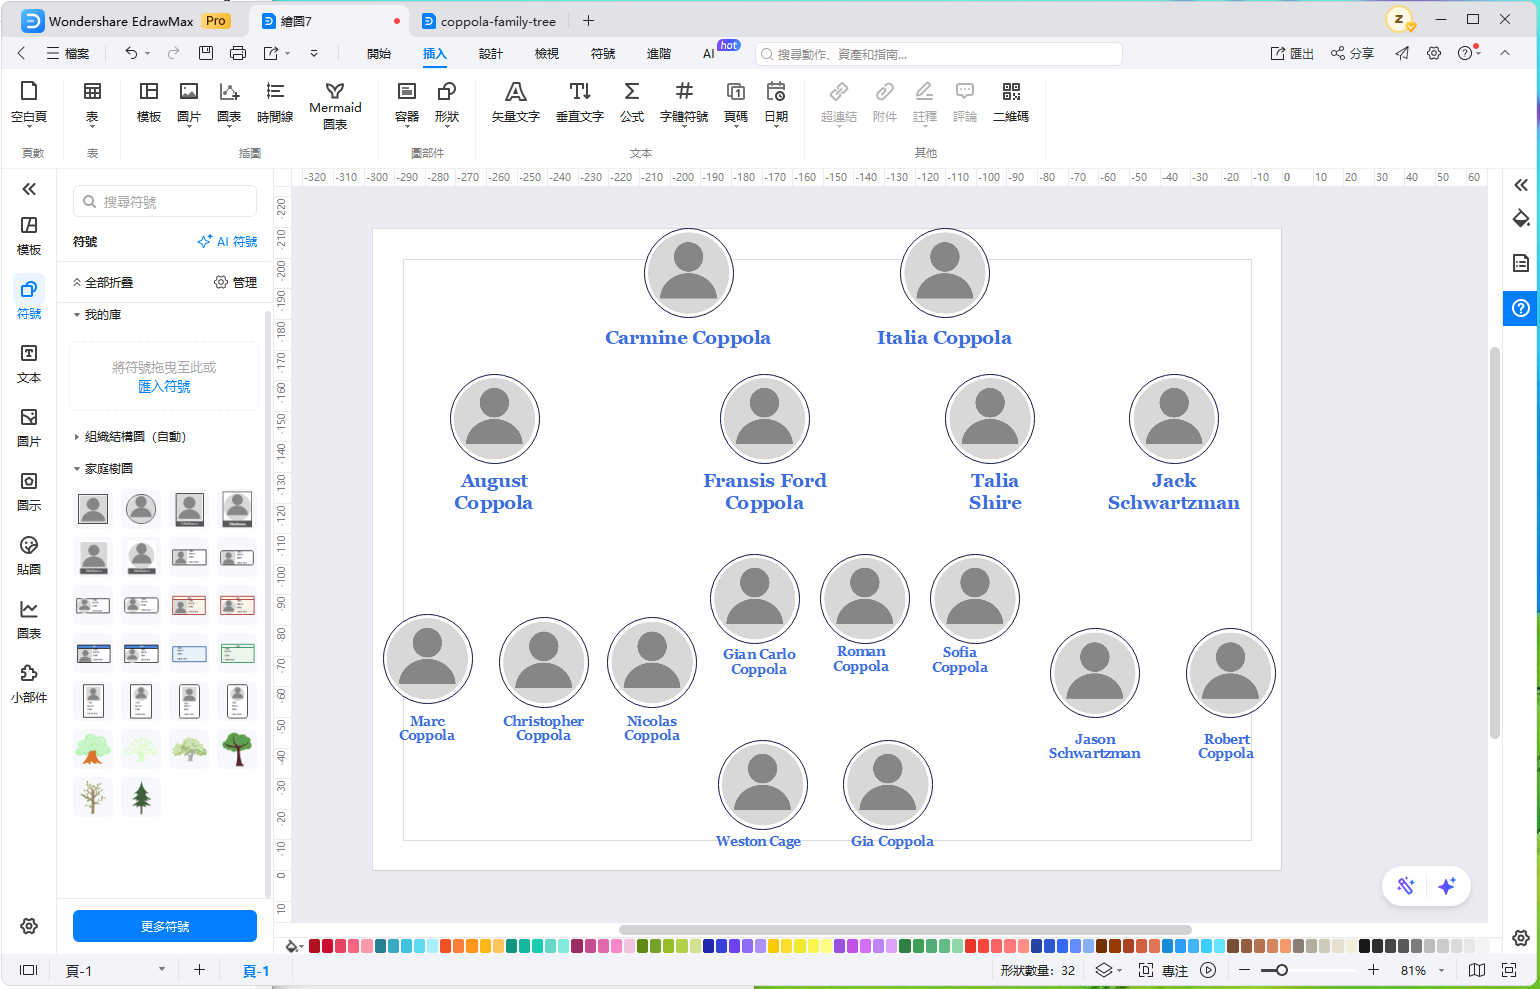
Task: Open the export options dropdown arrow in toolbar
Action: [x=287, y=53]
